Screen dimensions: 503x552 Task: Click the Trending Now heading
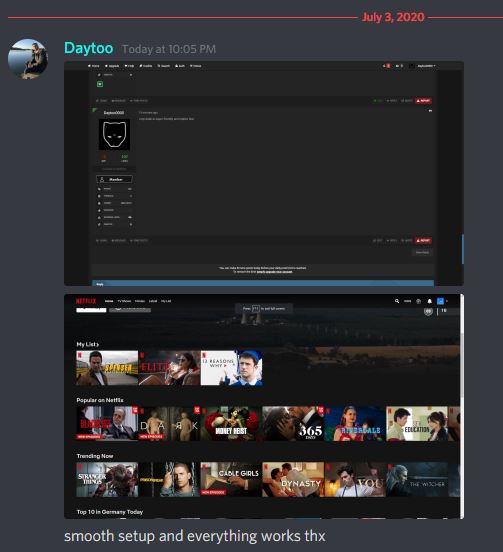pos(95,456)
